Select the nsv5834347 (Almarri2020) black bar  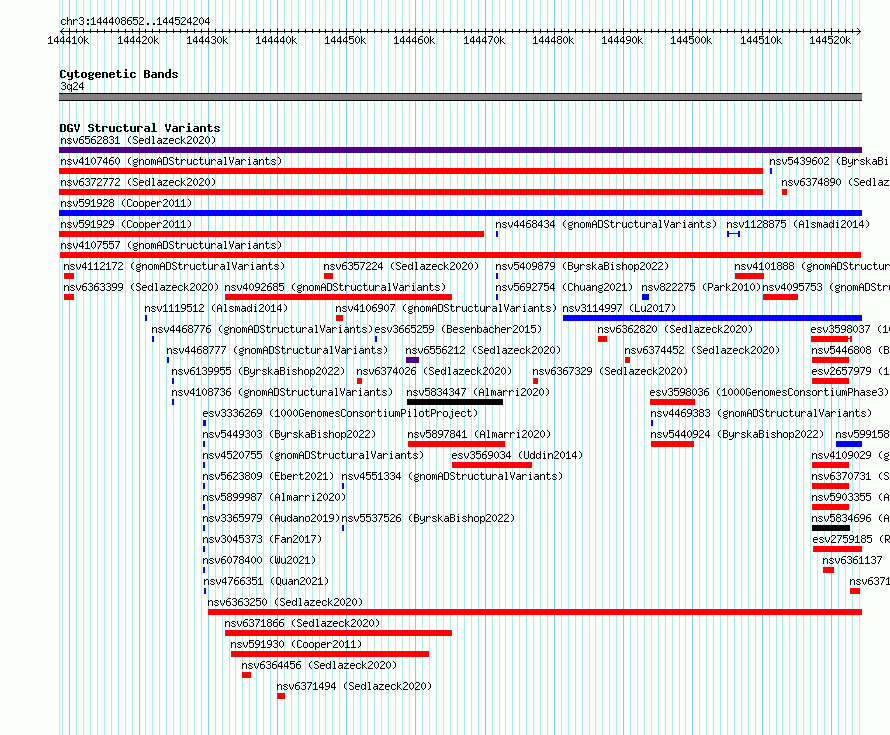tap(455, 402)
